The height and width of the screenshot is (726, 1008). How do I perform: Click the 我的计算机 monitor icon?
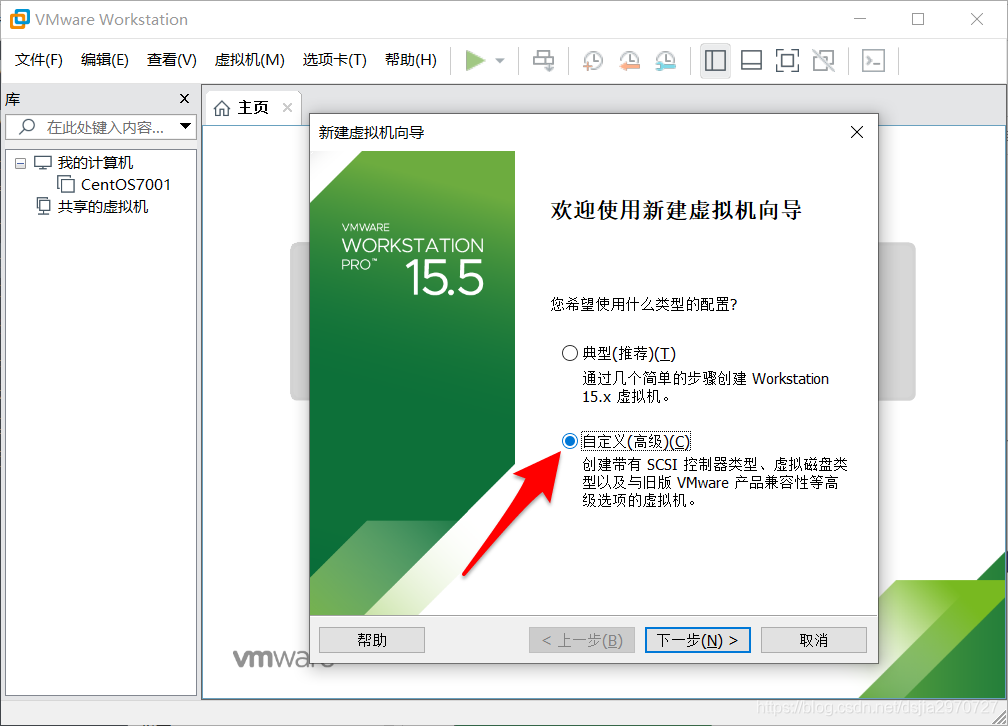tap(42, 163)
